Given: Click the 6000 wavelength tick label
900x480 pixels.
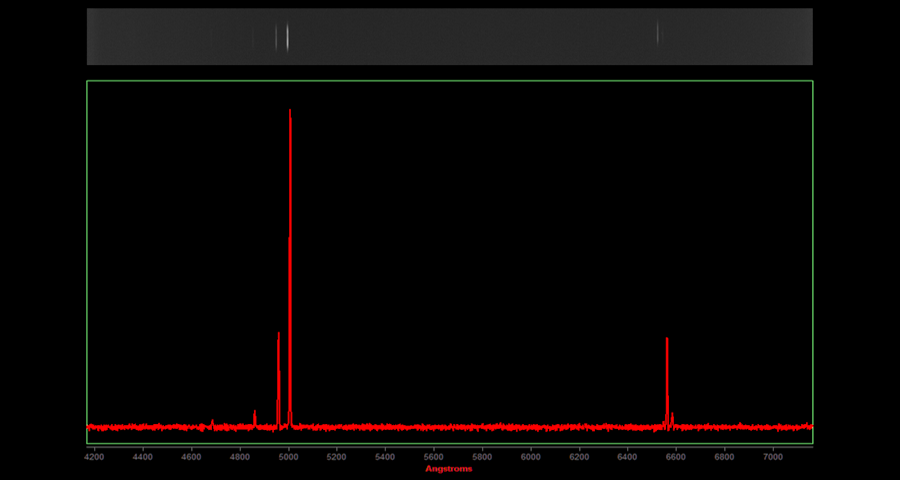Looking at the screenshot, I should pyautogui.click(x=530, y=456).
